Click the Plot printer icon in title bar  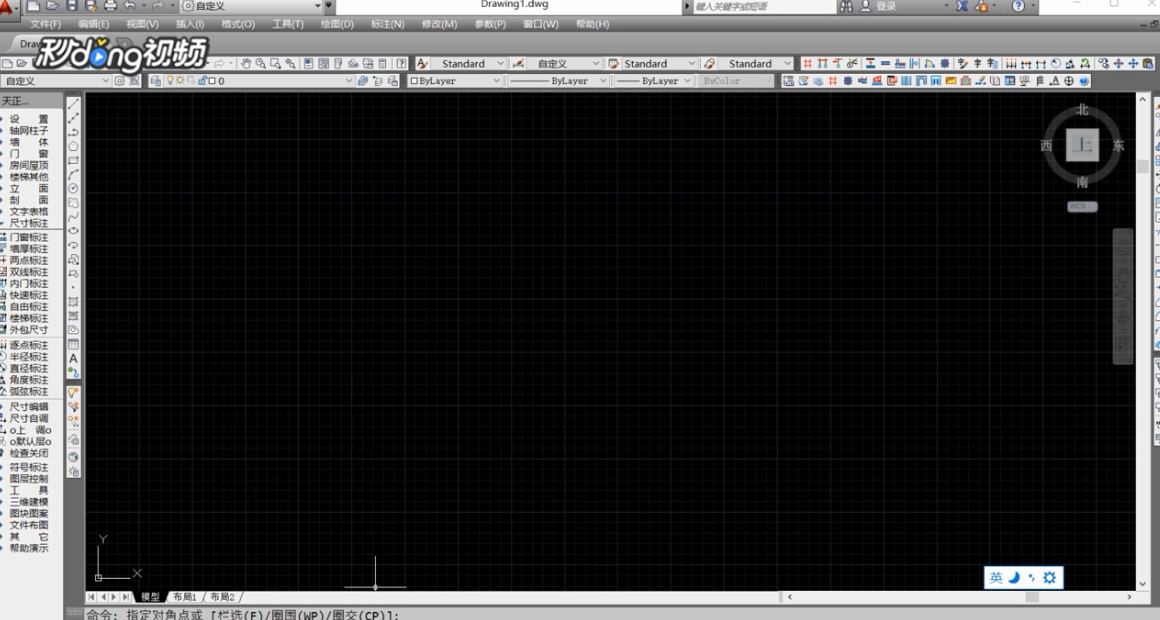point(110,6)
